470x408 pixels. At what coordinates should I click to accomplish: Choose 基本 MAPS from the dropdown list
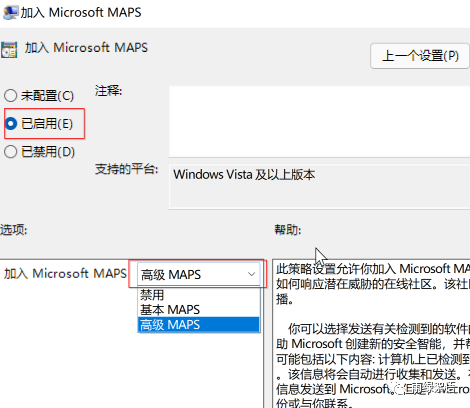click(x=198, y=310)
